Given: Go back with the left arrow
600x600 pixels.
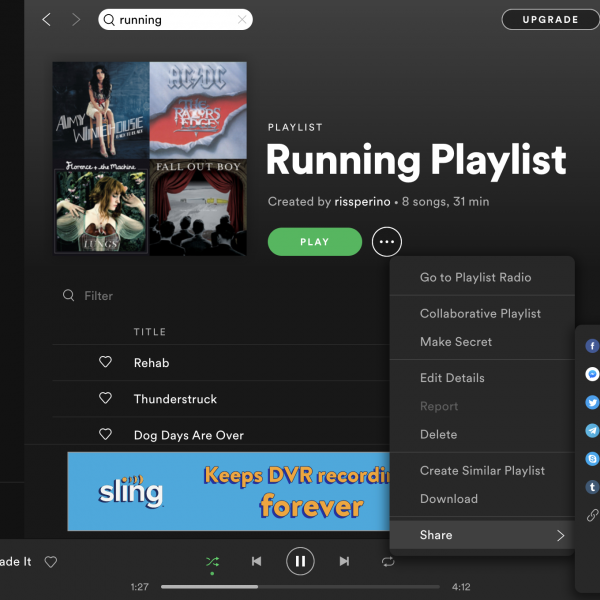Looking at the screenshot, I should pos(47,20).
